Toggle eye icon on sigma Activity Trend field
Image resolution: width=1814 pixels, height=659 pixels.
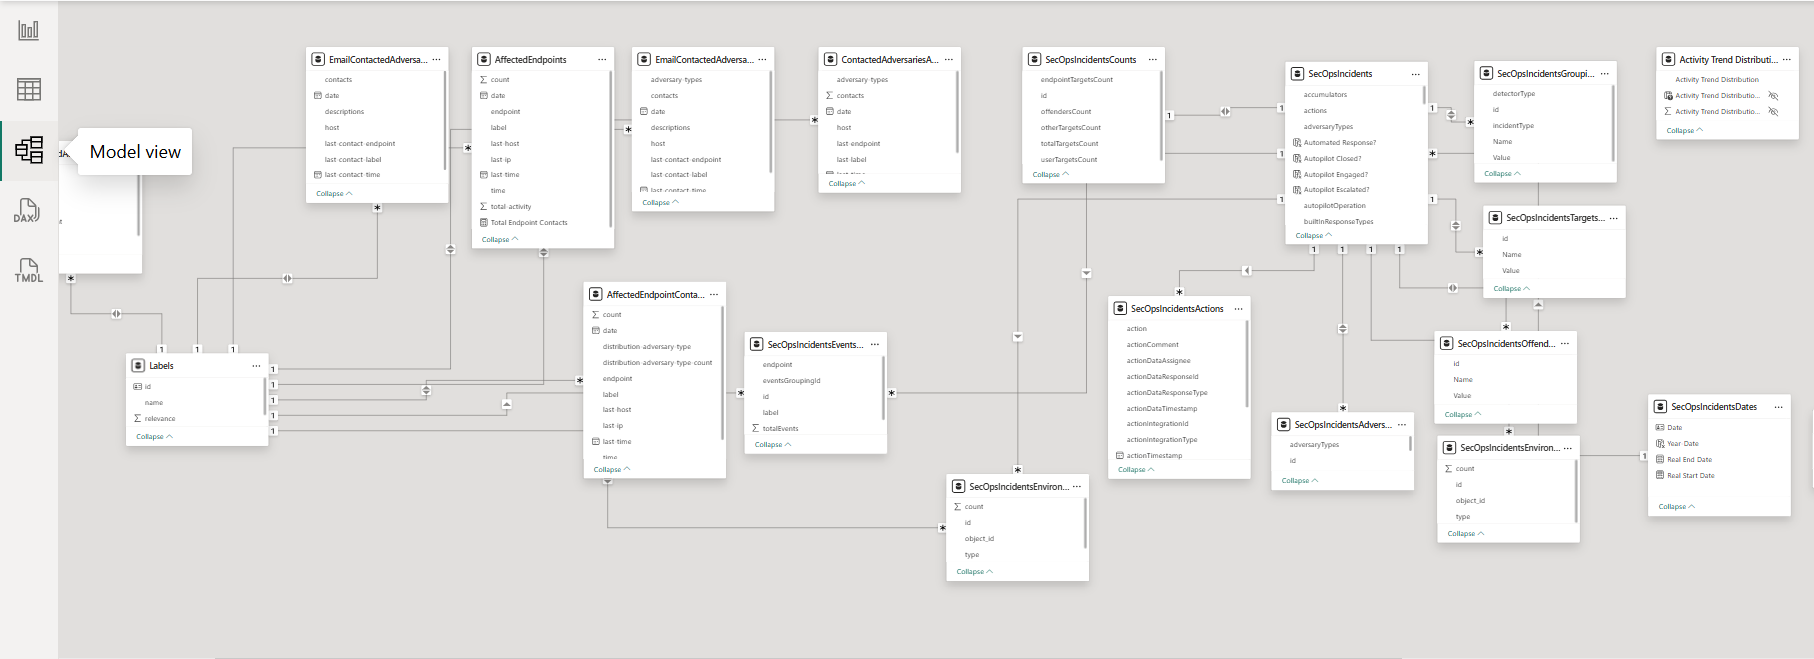(x=1773, y=112)
